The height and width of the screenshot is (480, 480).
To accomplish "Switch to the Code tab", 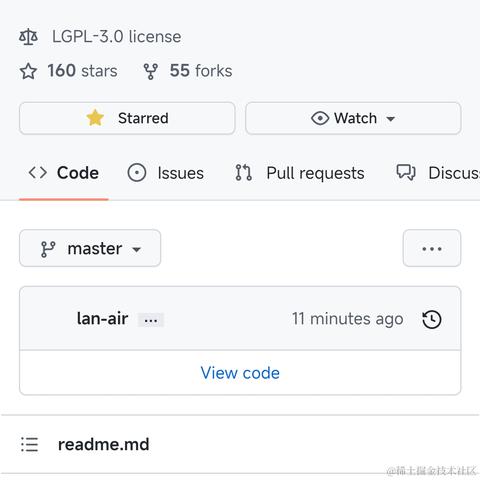I will 64,173.
